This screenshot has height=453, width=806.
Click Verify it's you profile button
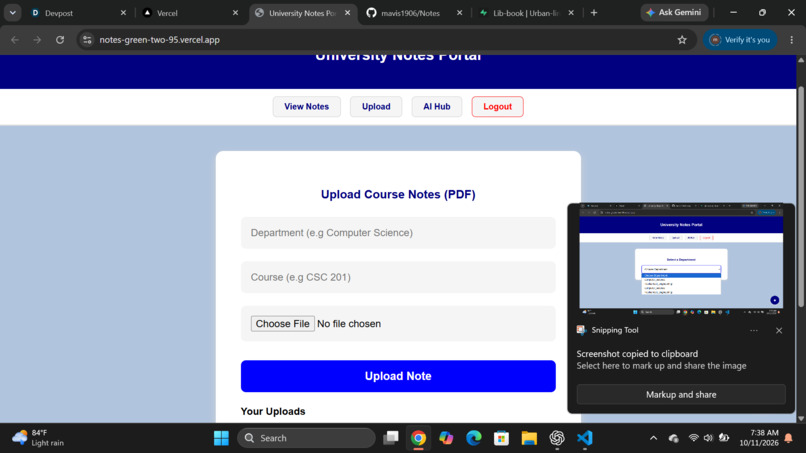pyautogui.click(x=740, y=40)
